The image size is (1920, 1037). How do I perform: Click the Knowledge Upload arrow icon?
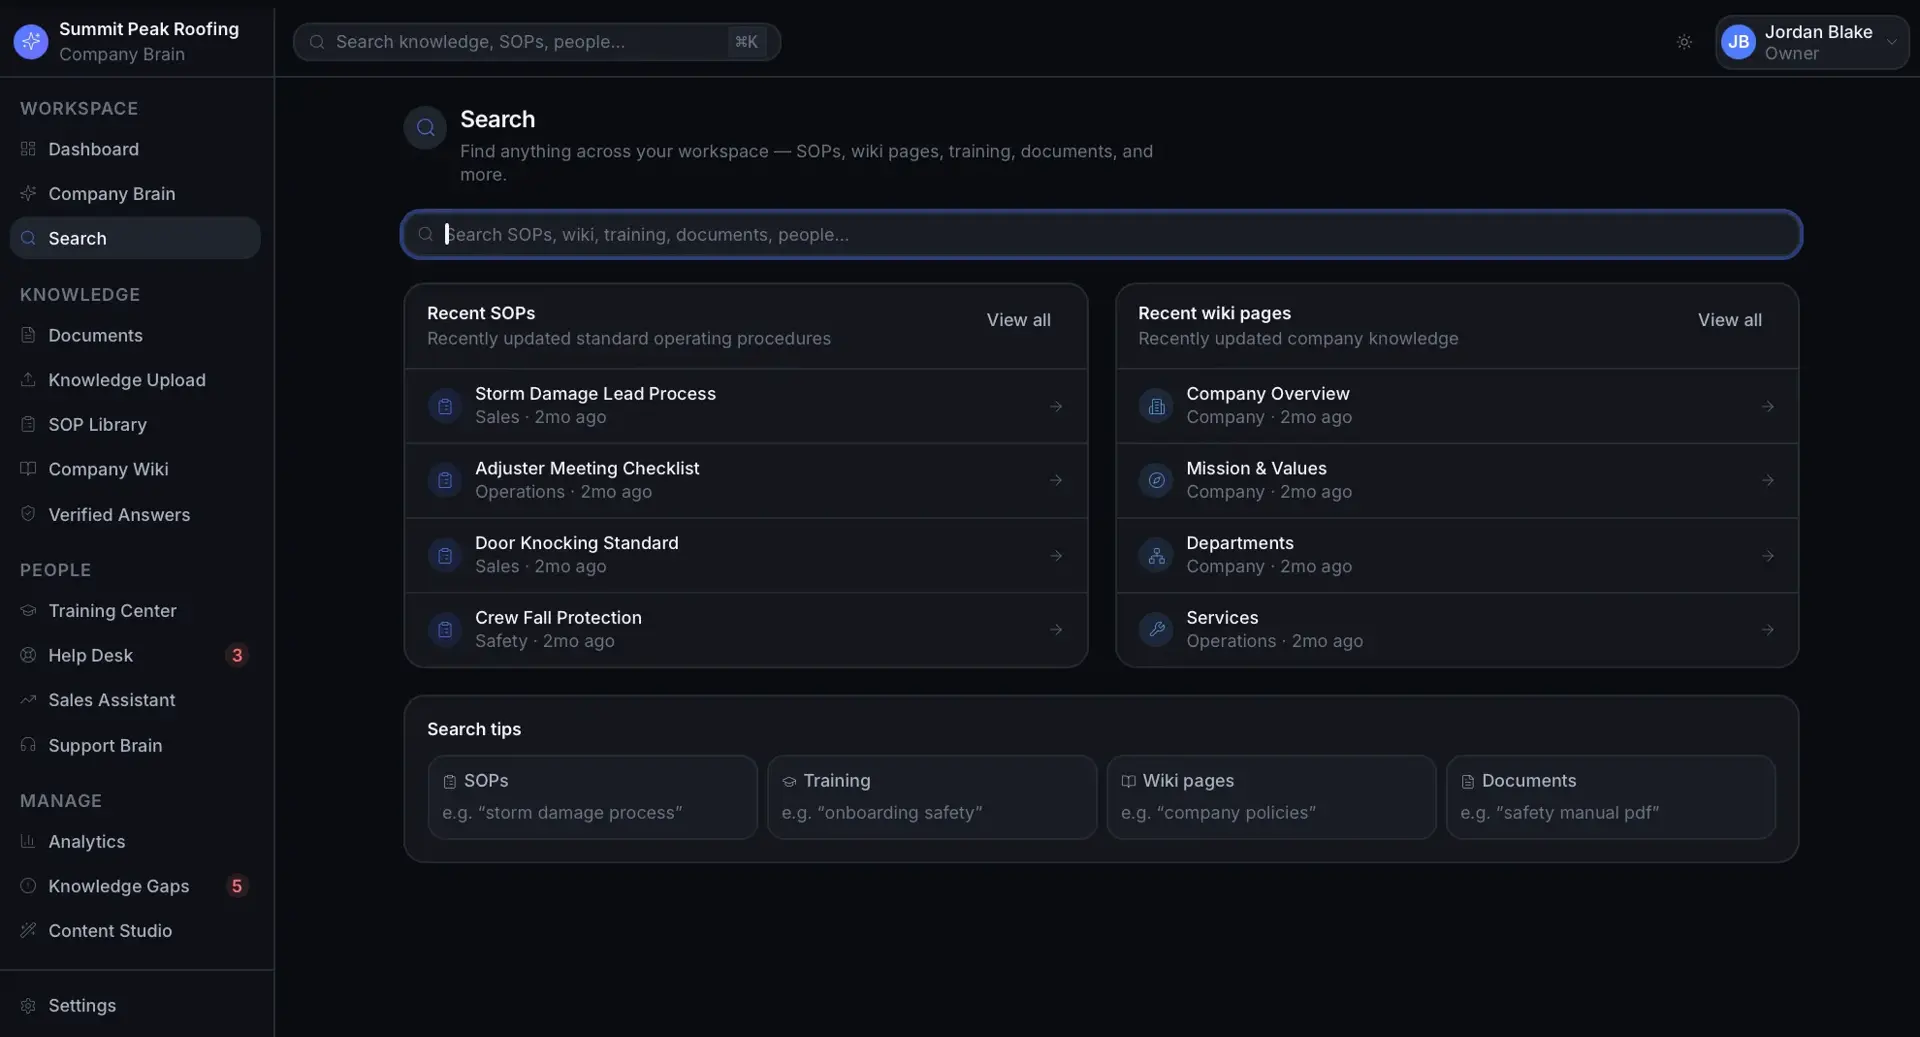tap(28, 379)
